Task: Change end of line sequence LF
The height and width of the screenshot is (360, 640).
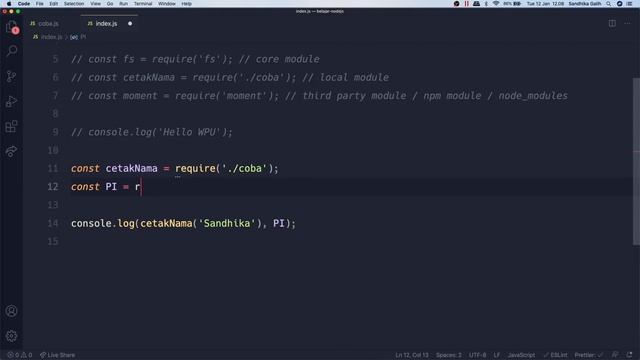Action: (x=497, y=355)
